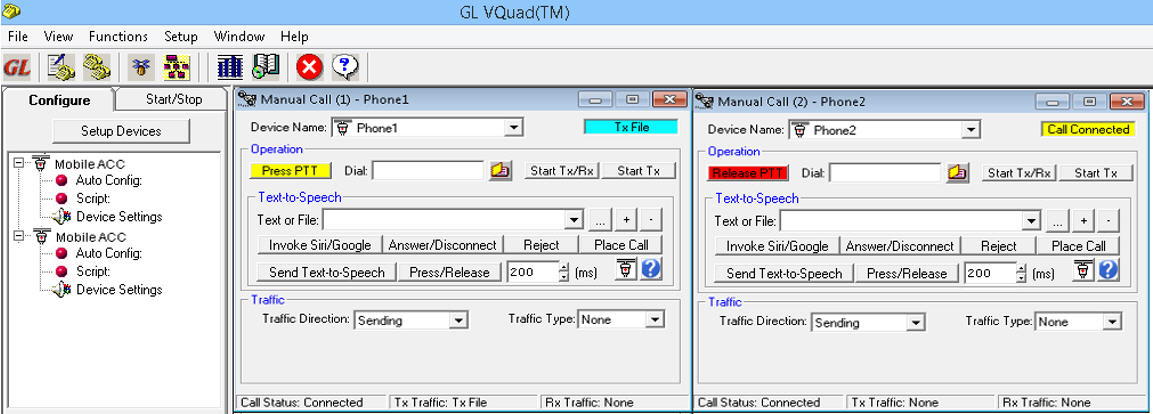1153x414 pixels.
Task: Open Device Name dropdown in Phone1 window
Action: pyautogui.click(x=513, y=128)
